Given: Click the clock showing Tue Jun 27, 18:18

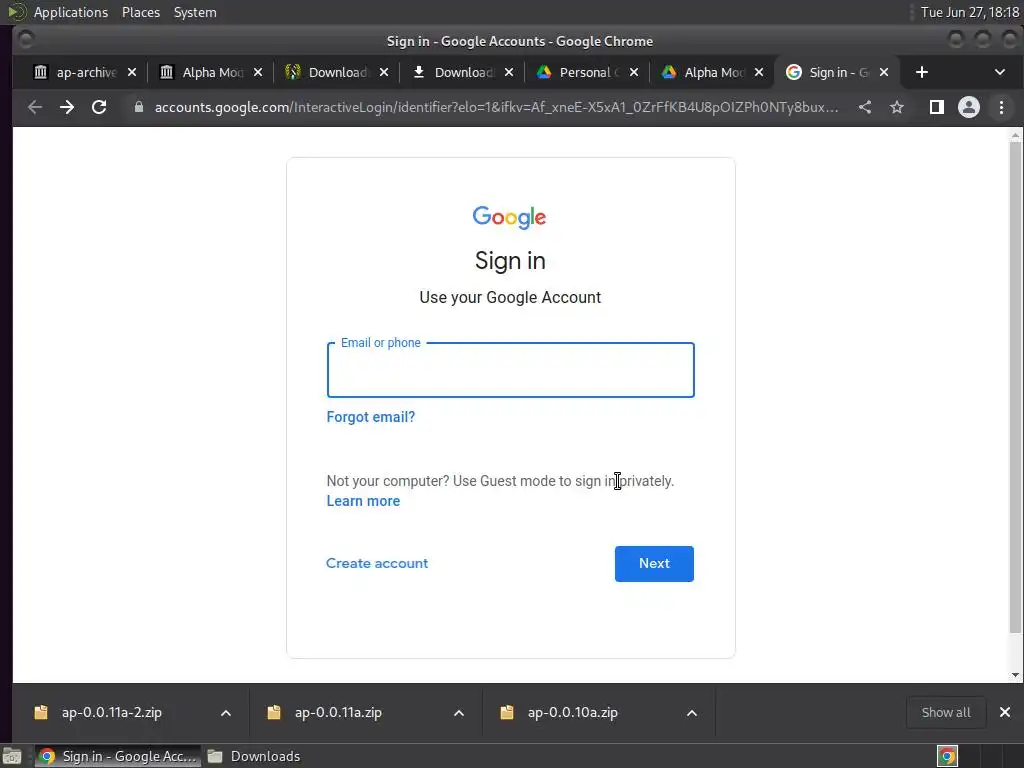Looking at the screenshot, I should (x=970, y=12).
